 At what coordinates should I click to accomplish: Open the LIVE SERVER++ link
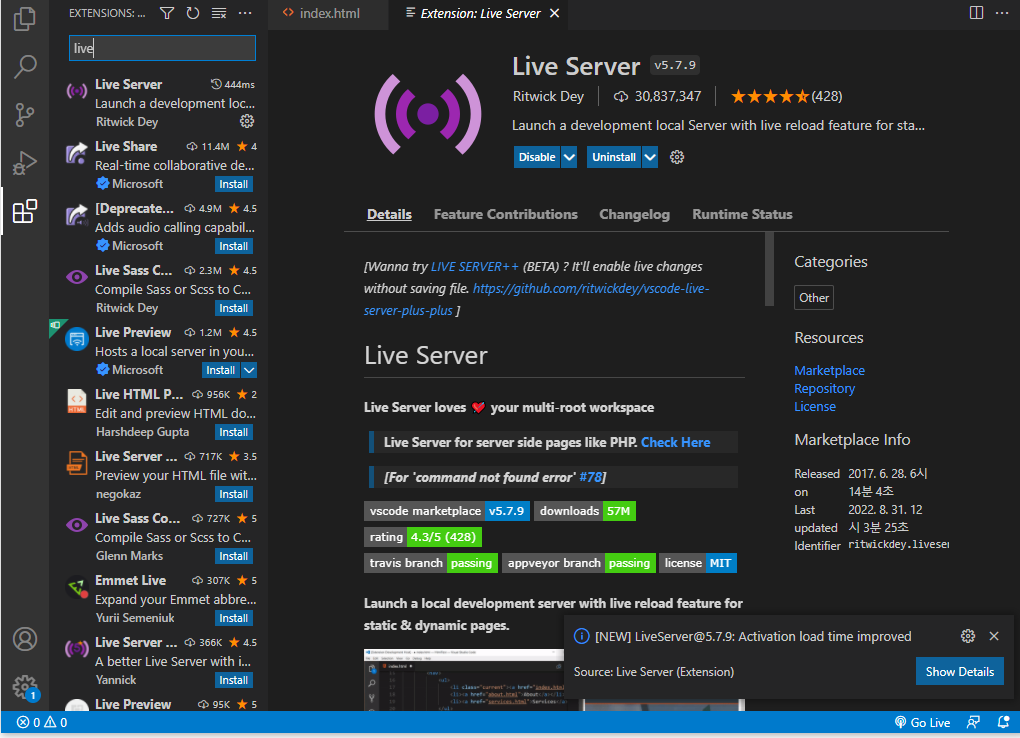(x=475, y=266)
